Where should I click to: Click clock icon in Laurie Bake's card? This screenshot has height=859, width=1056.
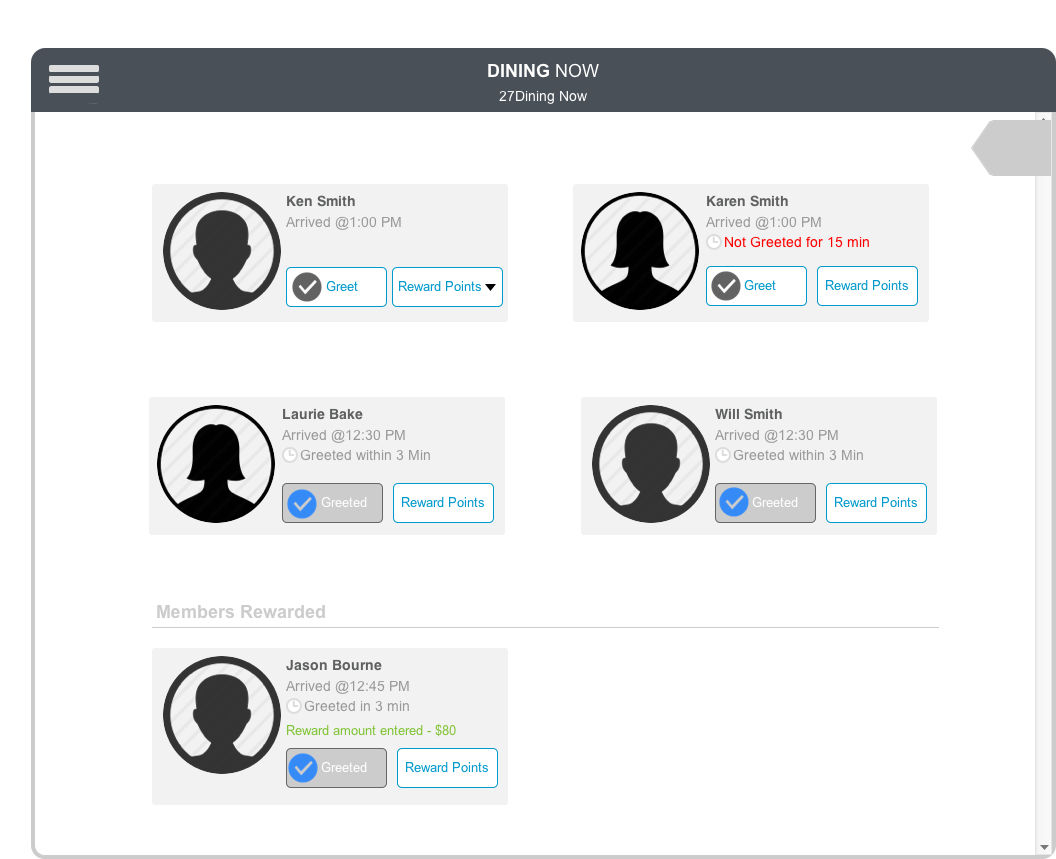(290, 455)
